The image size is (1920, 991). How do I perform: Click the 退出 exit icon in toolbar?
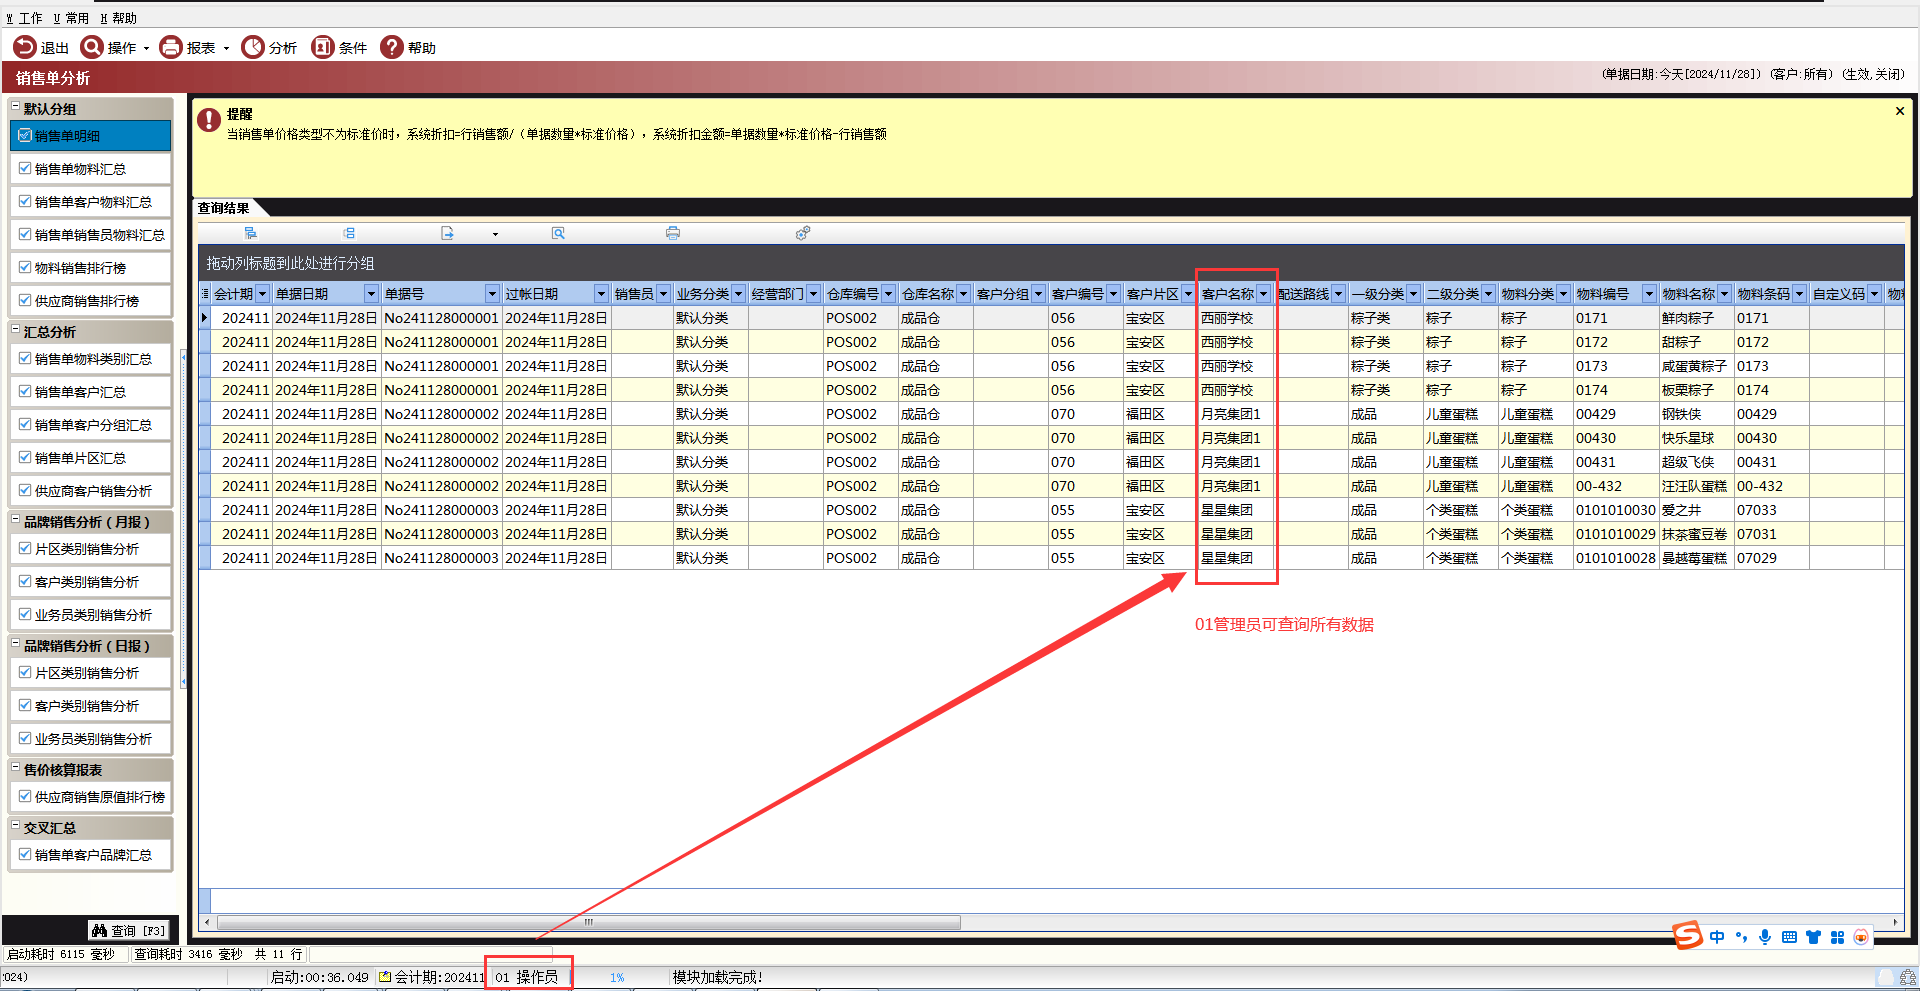pyautogui.click(x=25, y=47)
